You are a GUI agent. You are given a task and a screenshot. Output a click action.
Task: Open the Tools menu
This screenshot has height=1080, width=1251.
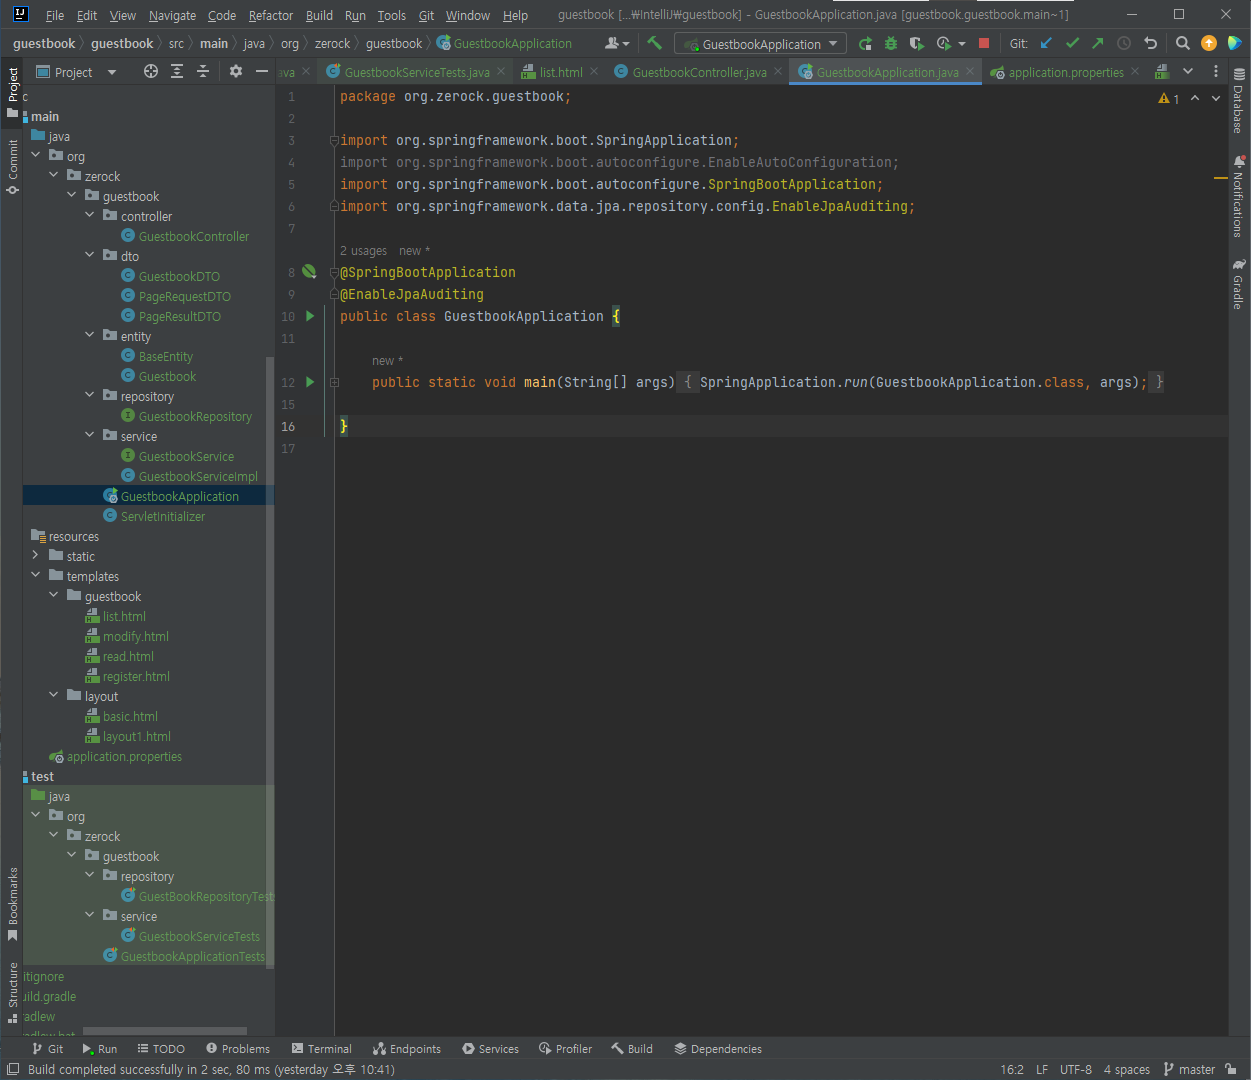(391, 15)
